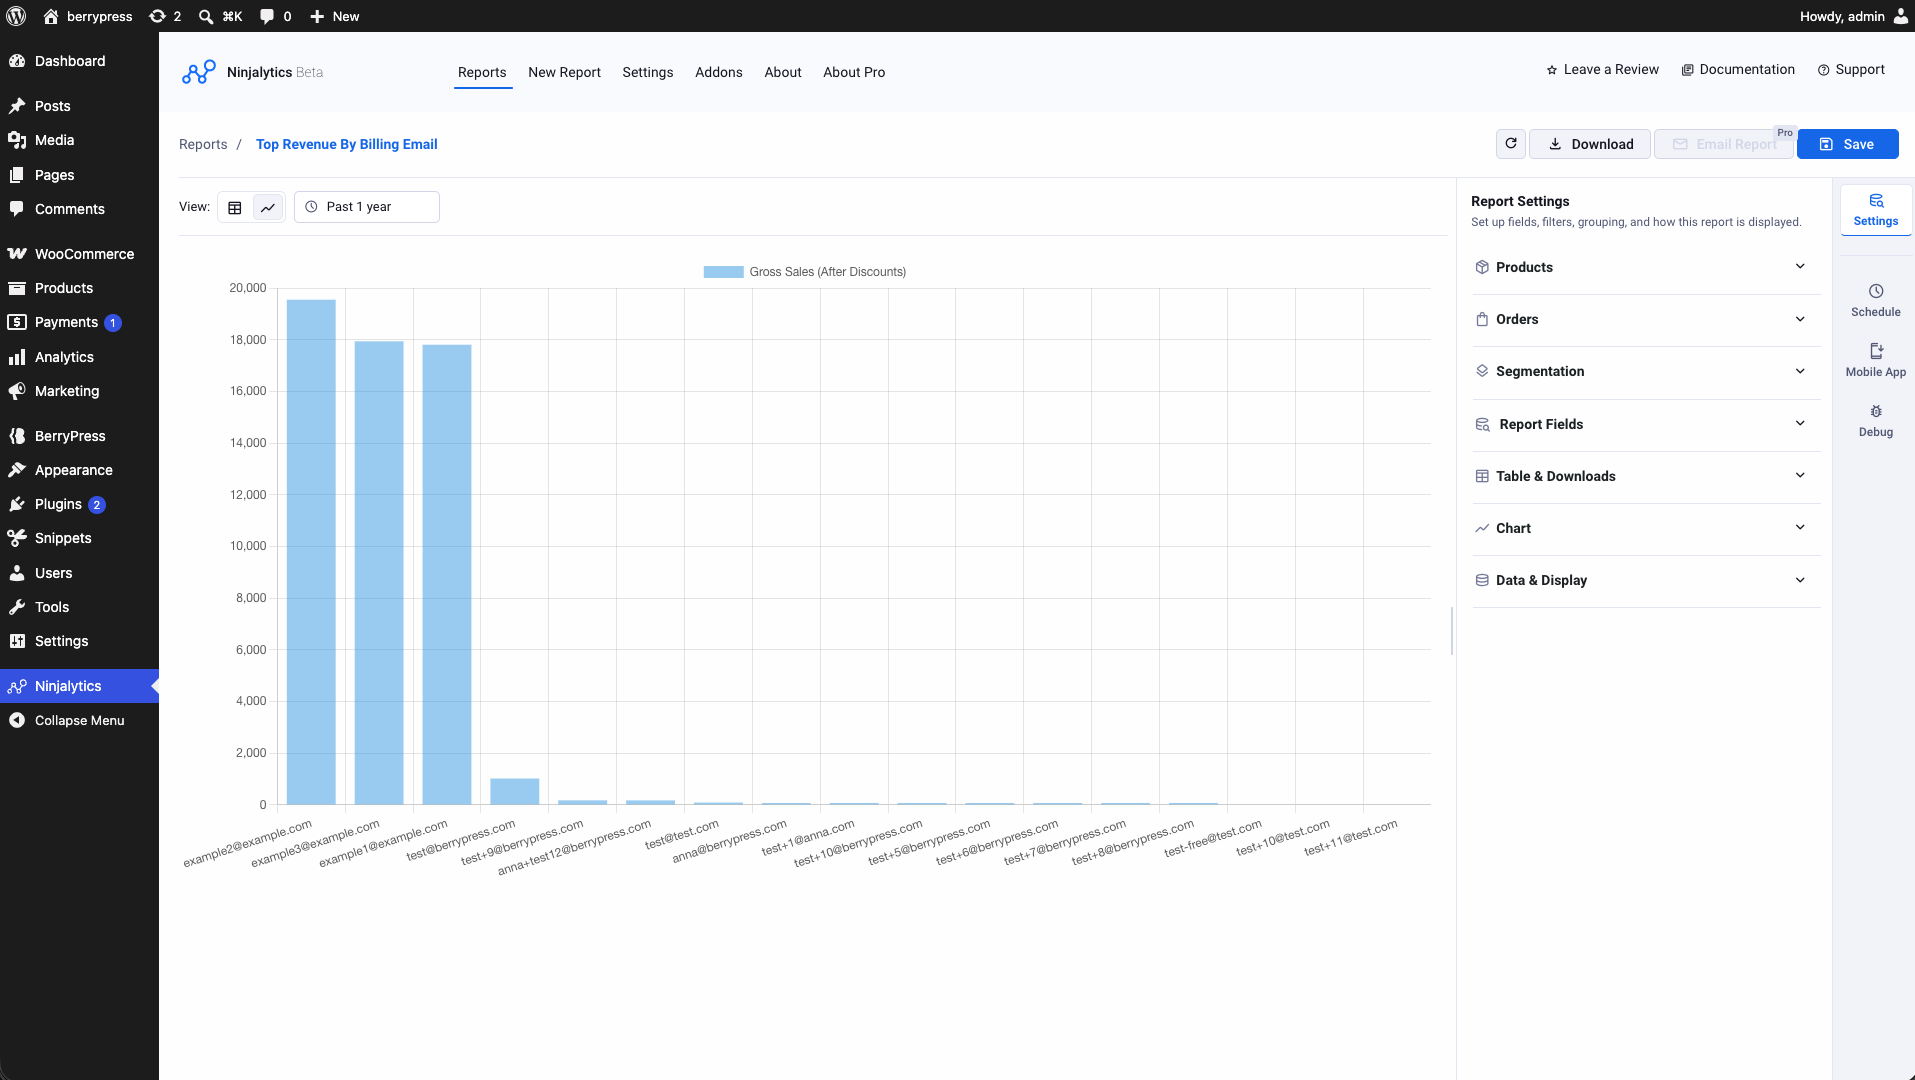Open the Payments menu item
Screen dimensions: 1915x1080
[79, 322]
